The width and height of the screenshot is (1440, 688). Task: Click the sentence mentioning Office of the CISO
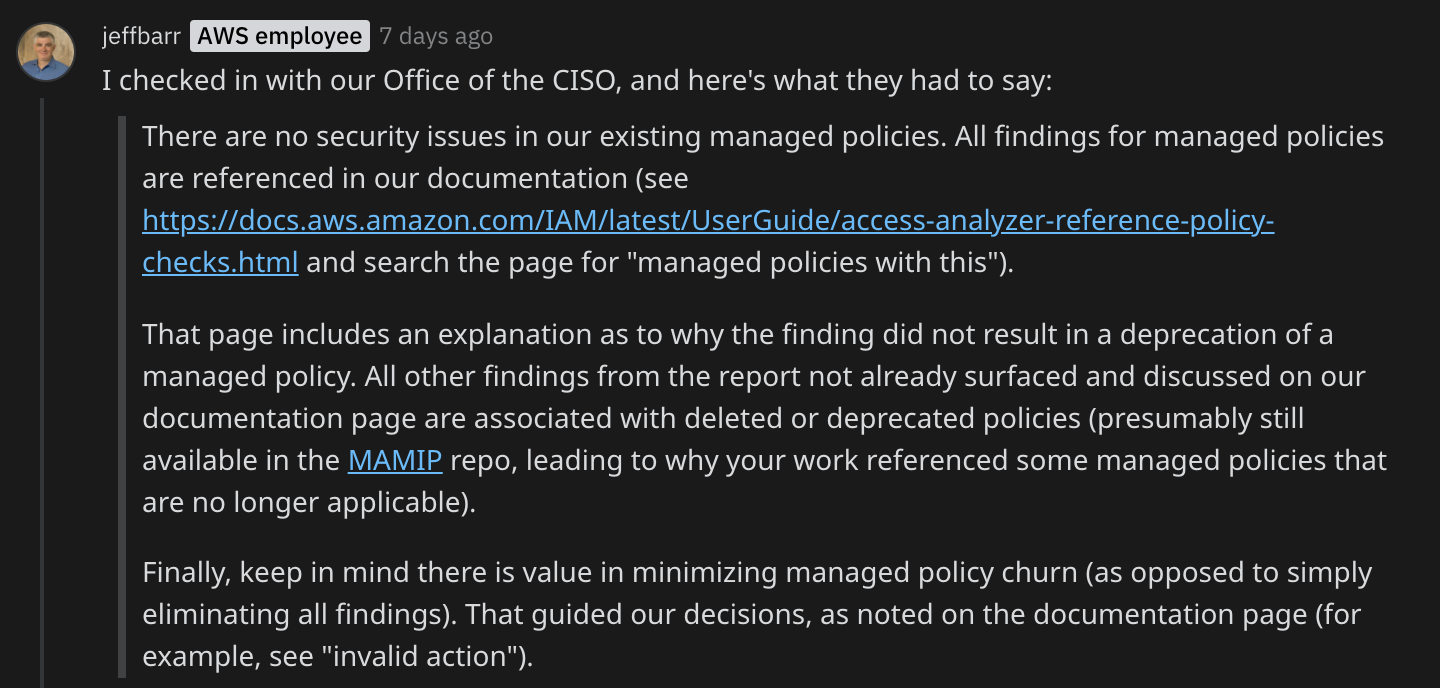[x=577, y=81]
